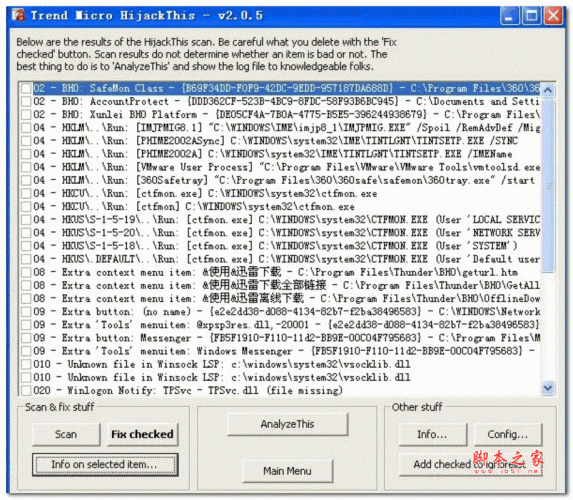This screenshot has width=573, height=500.
Task: Select the Windows Messenger Tools menuitem row
Action: coord(284,351)
